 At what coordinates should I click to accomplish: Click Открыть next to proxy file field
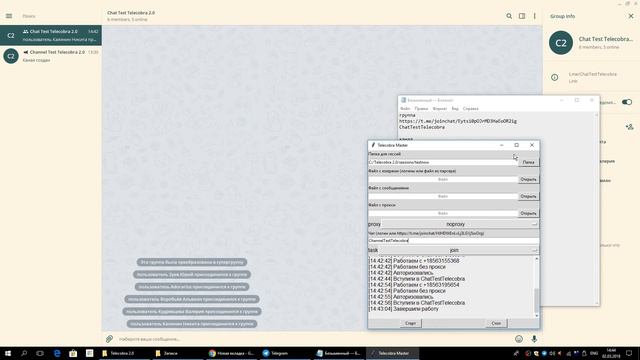point(528,213)
